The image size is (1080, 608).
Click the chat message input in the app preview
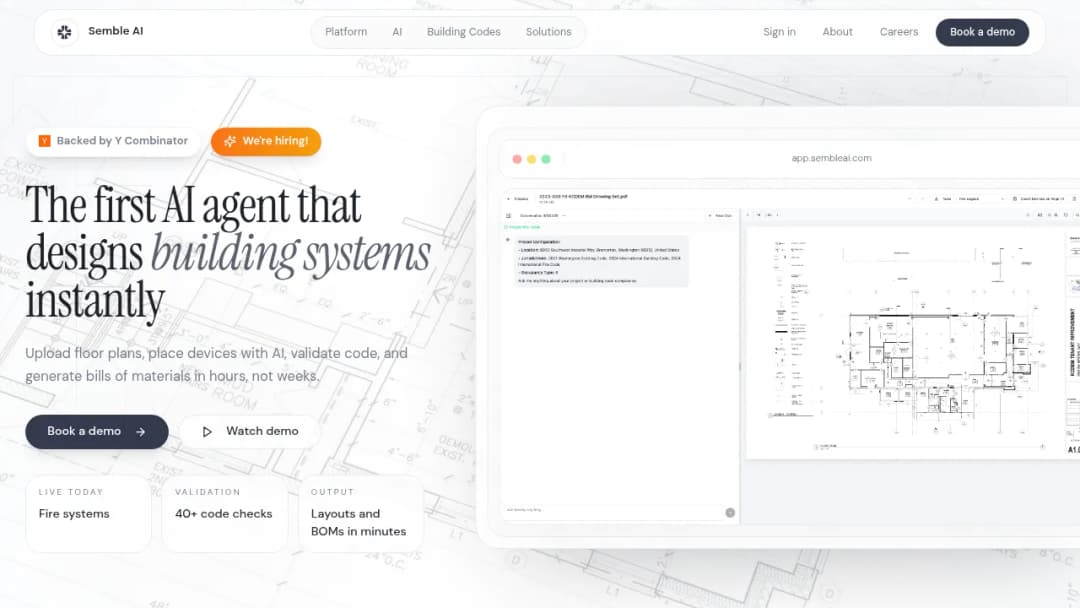(614, 510)
